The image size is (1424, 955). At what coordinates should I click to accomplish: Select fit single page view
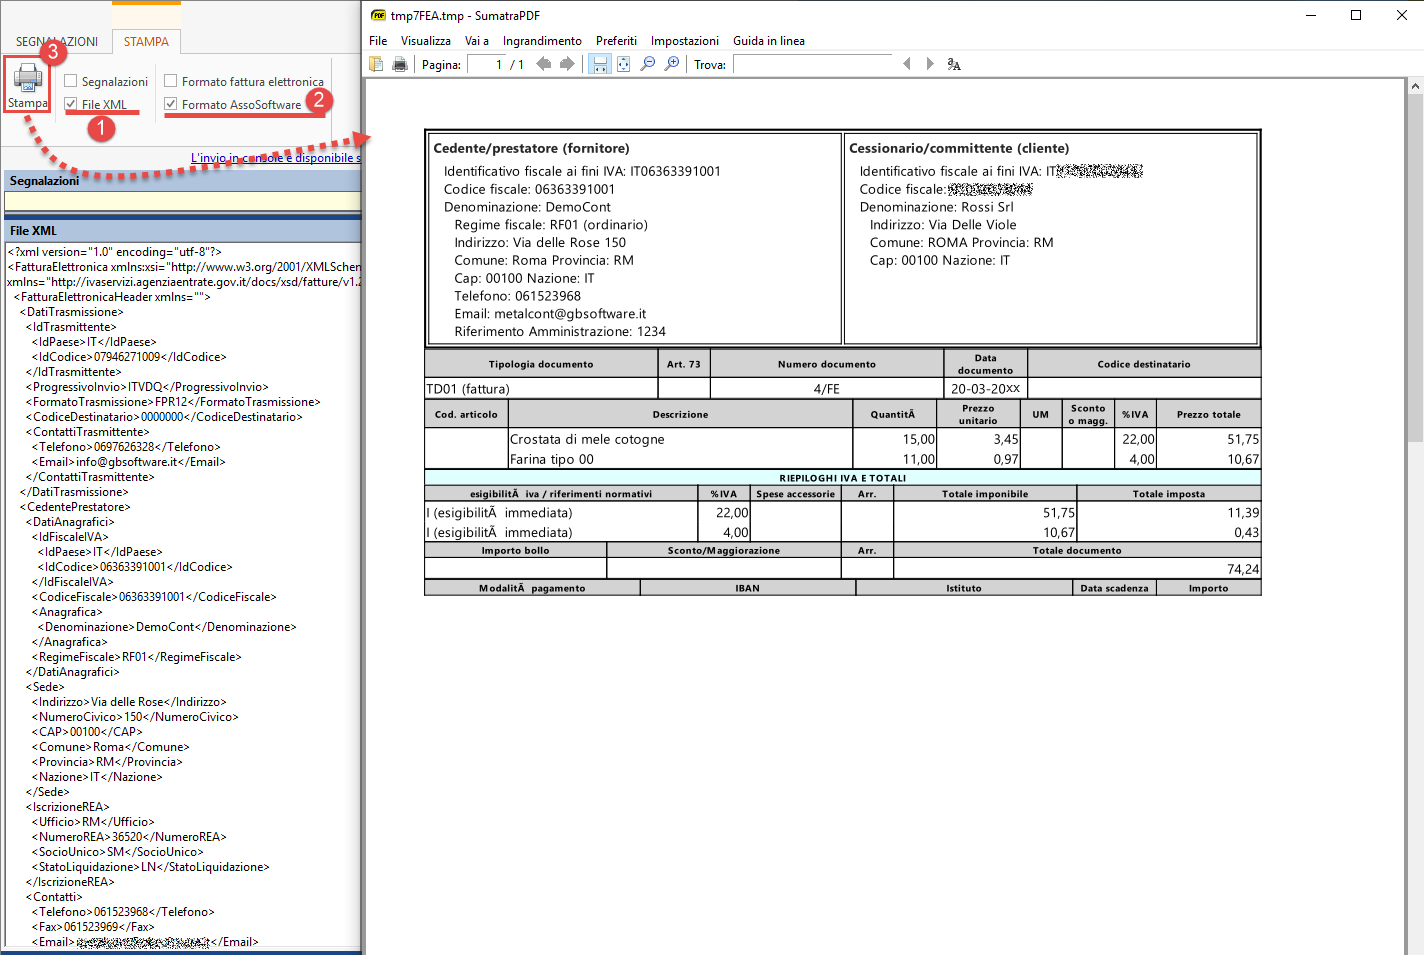pos(623,64)
